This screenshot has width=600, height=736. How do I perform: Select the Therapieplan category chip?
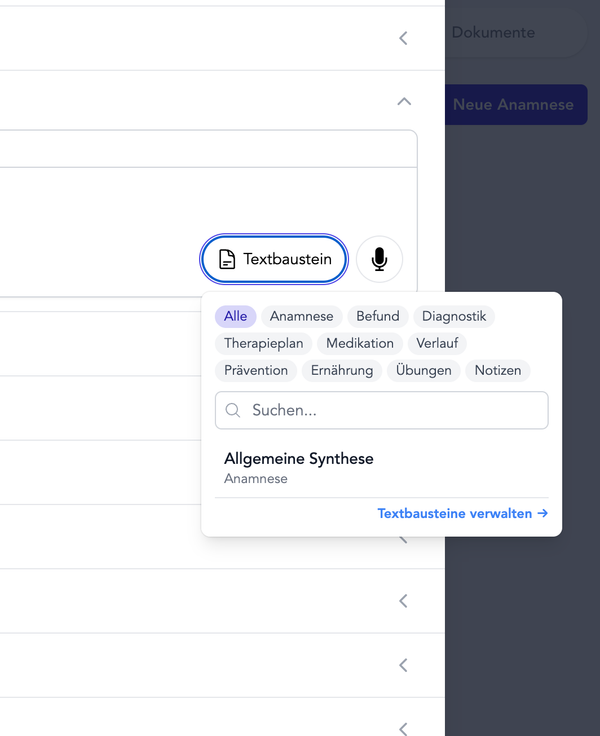click(264, 343)
